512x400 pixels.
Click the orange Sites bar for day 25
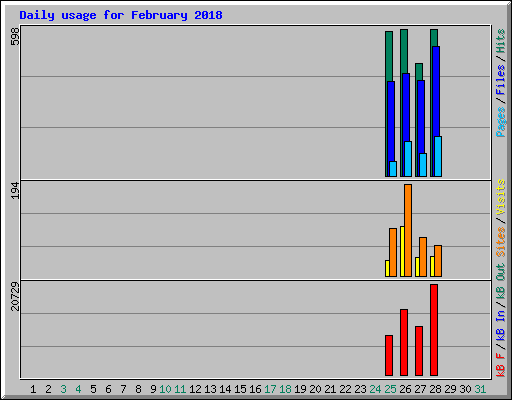pos(393,252)
